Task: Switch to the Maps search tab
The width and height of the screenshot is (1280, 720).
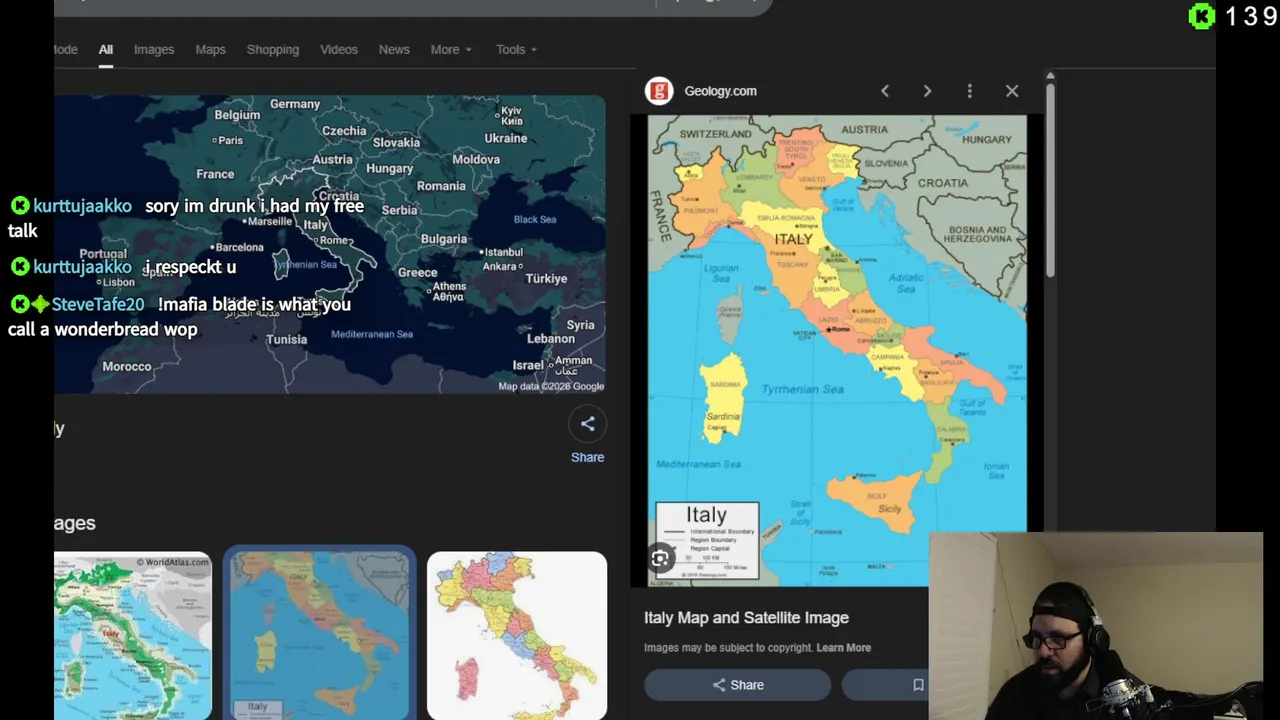Action: pyautogui.click(x=210, y=49)
